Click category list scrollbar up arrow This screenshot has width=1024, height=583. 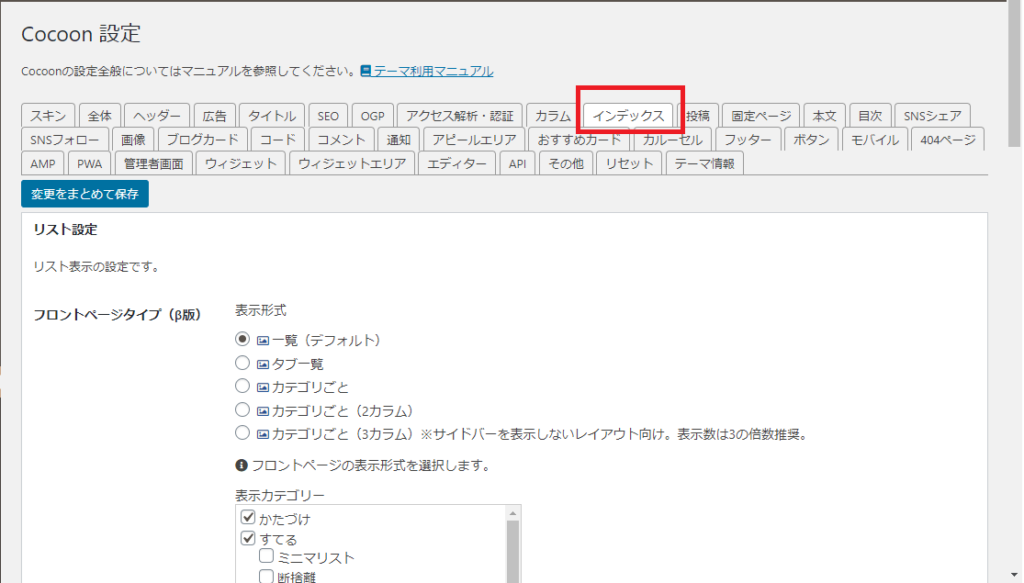coord(513,513)
